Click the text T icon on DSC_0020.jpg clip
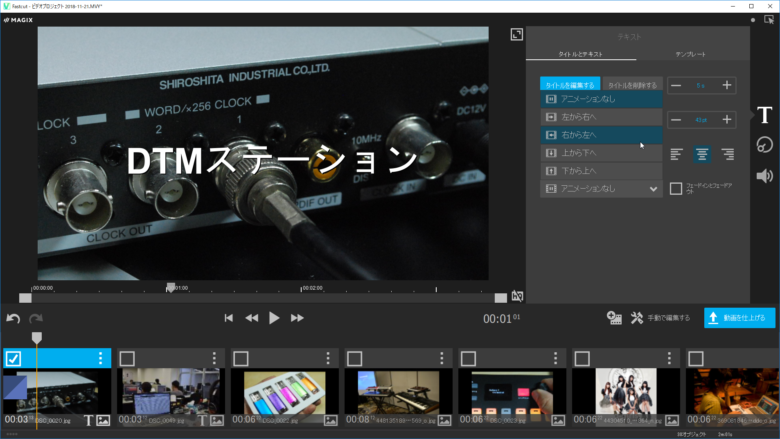 [x=89, y=421]
